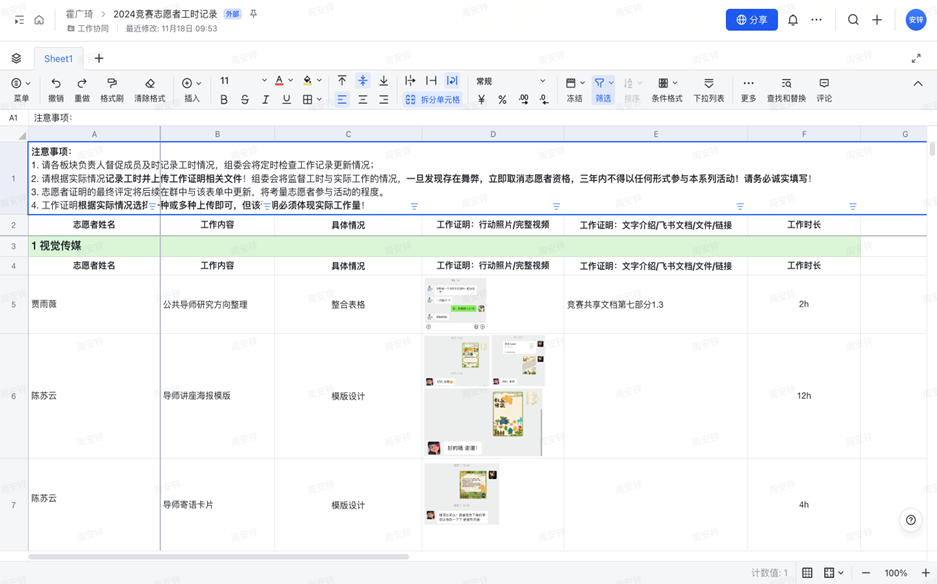Align text to the right
This screenshot has height=584, width=937.
click(384, 100)
